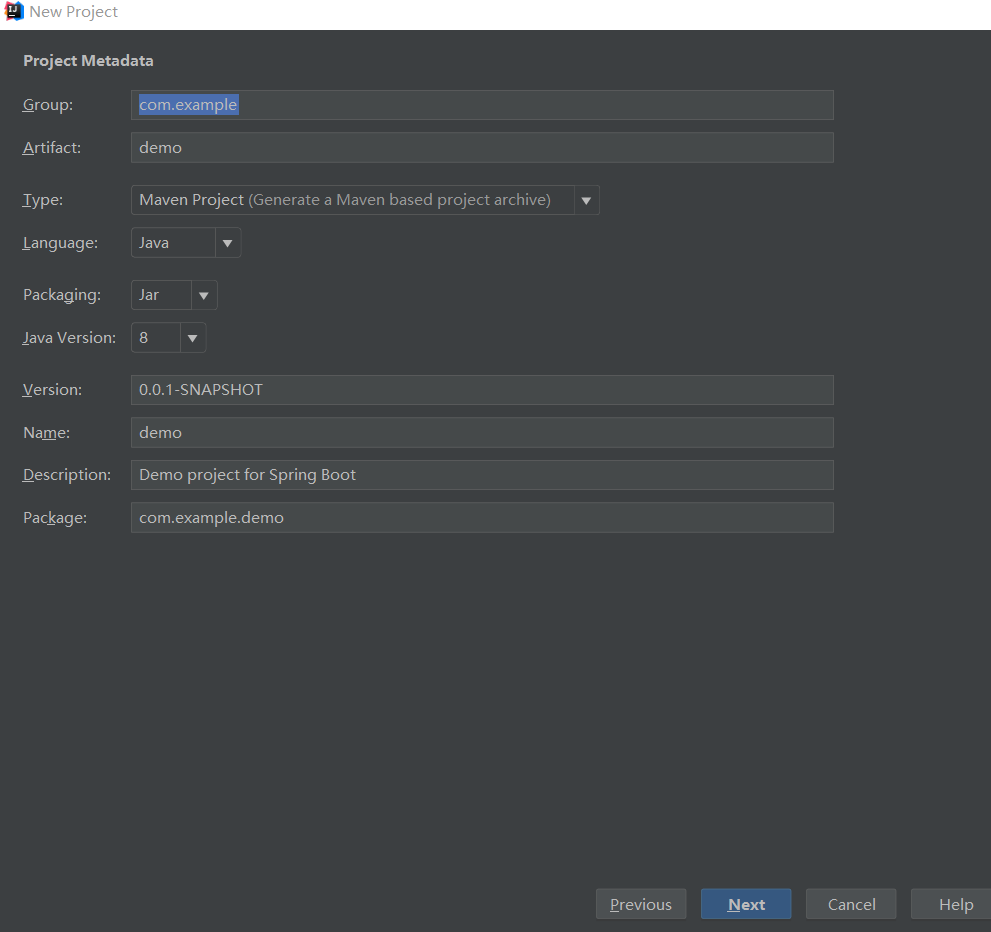Click the Jar packaging combo box

(160, 295)
